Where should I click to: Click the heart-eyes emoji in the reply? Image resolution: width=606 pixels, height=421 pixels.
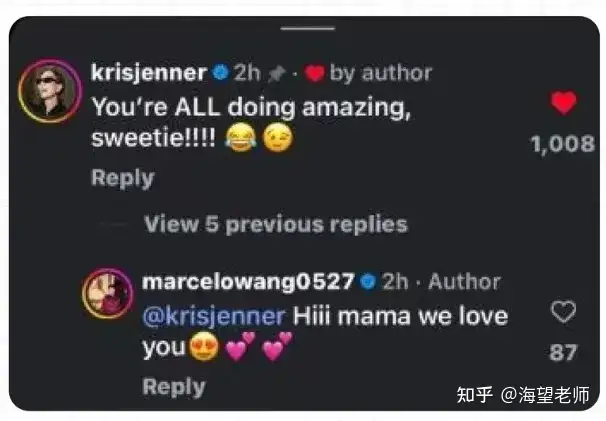[x=204, y=346]
